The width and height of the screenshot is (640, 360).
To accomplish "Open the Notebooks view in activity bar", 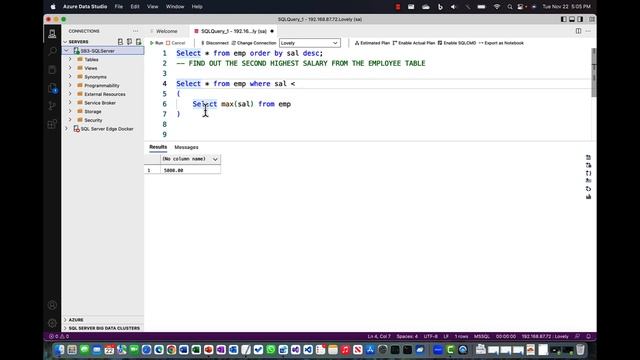I will (52, 70).
